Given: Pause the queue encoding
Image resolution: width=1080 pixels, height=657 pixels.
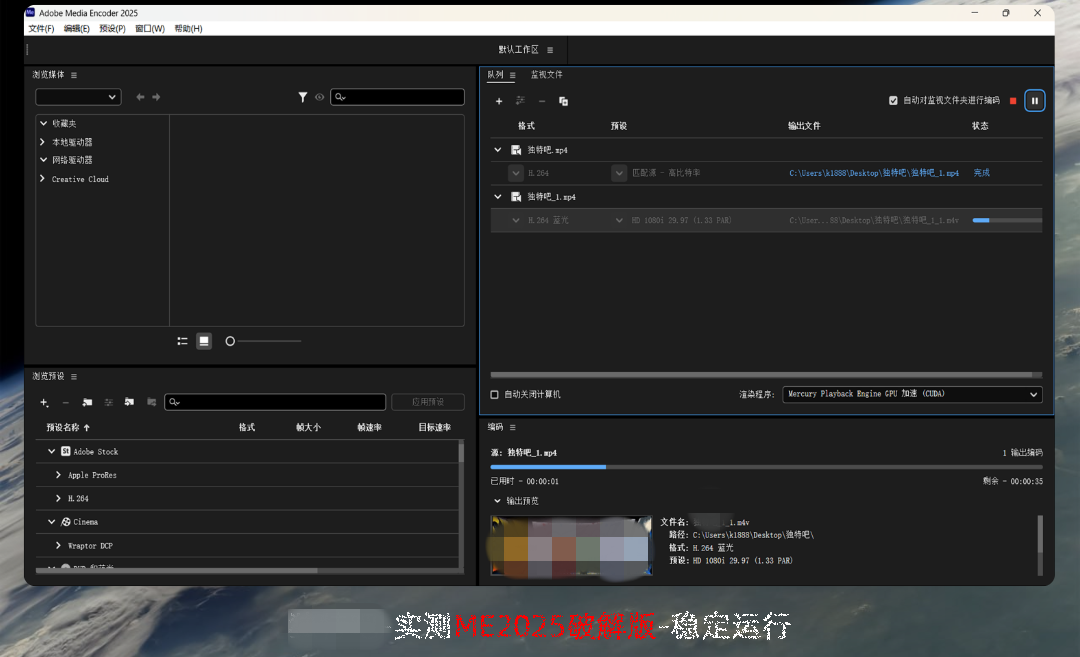Looking at the screenshot, I should click(x=1035, y=101).
